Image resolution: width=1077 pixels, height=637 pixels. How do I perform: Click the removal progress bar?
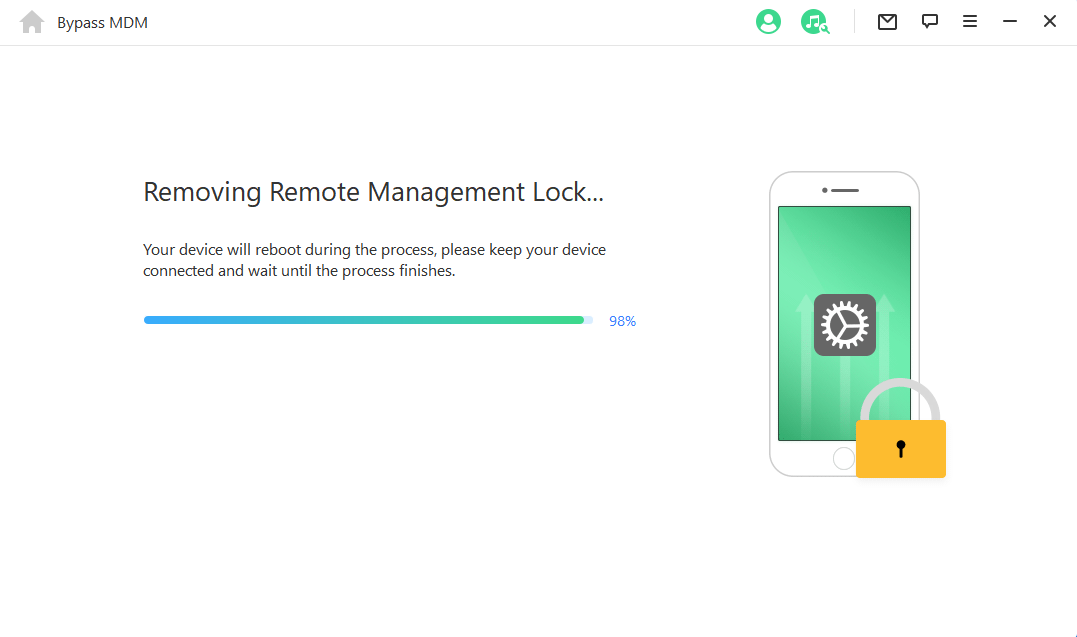pyautogui.click(x=364, y=320)
